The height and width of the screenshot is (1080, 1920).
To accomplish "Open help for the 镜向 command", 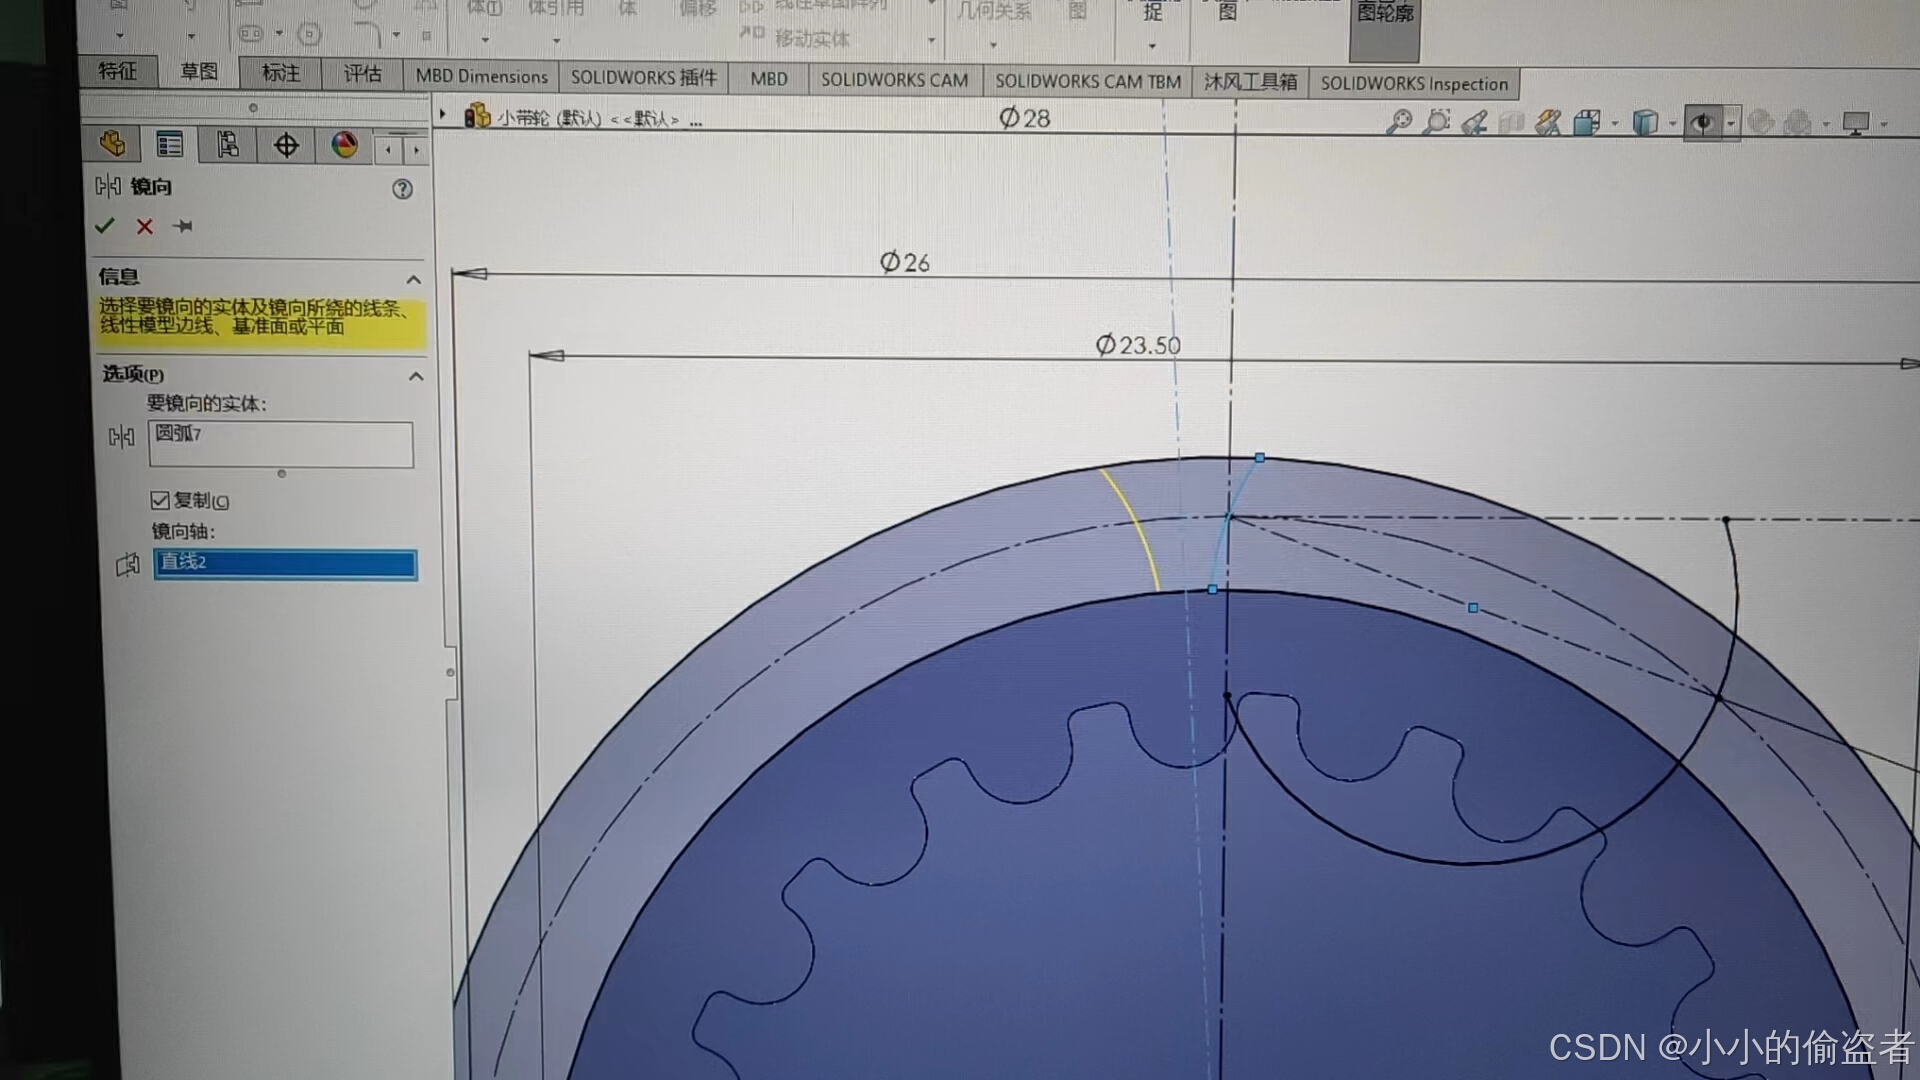I will pos(402,189).
